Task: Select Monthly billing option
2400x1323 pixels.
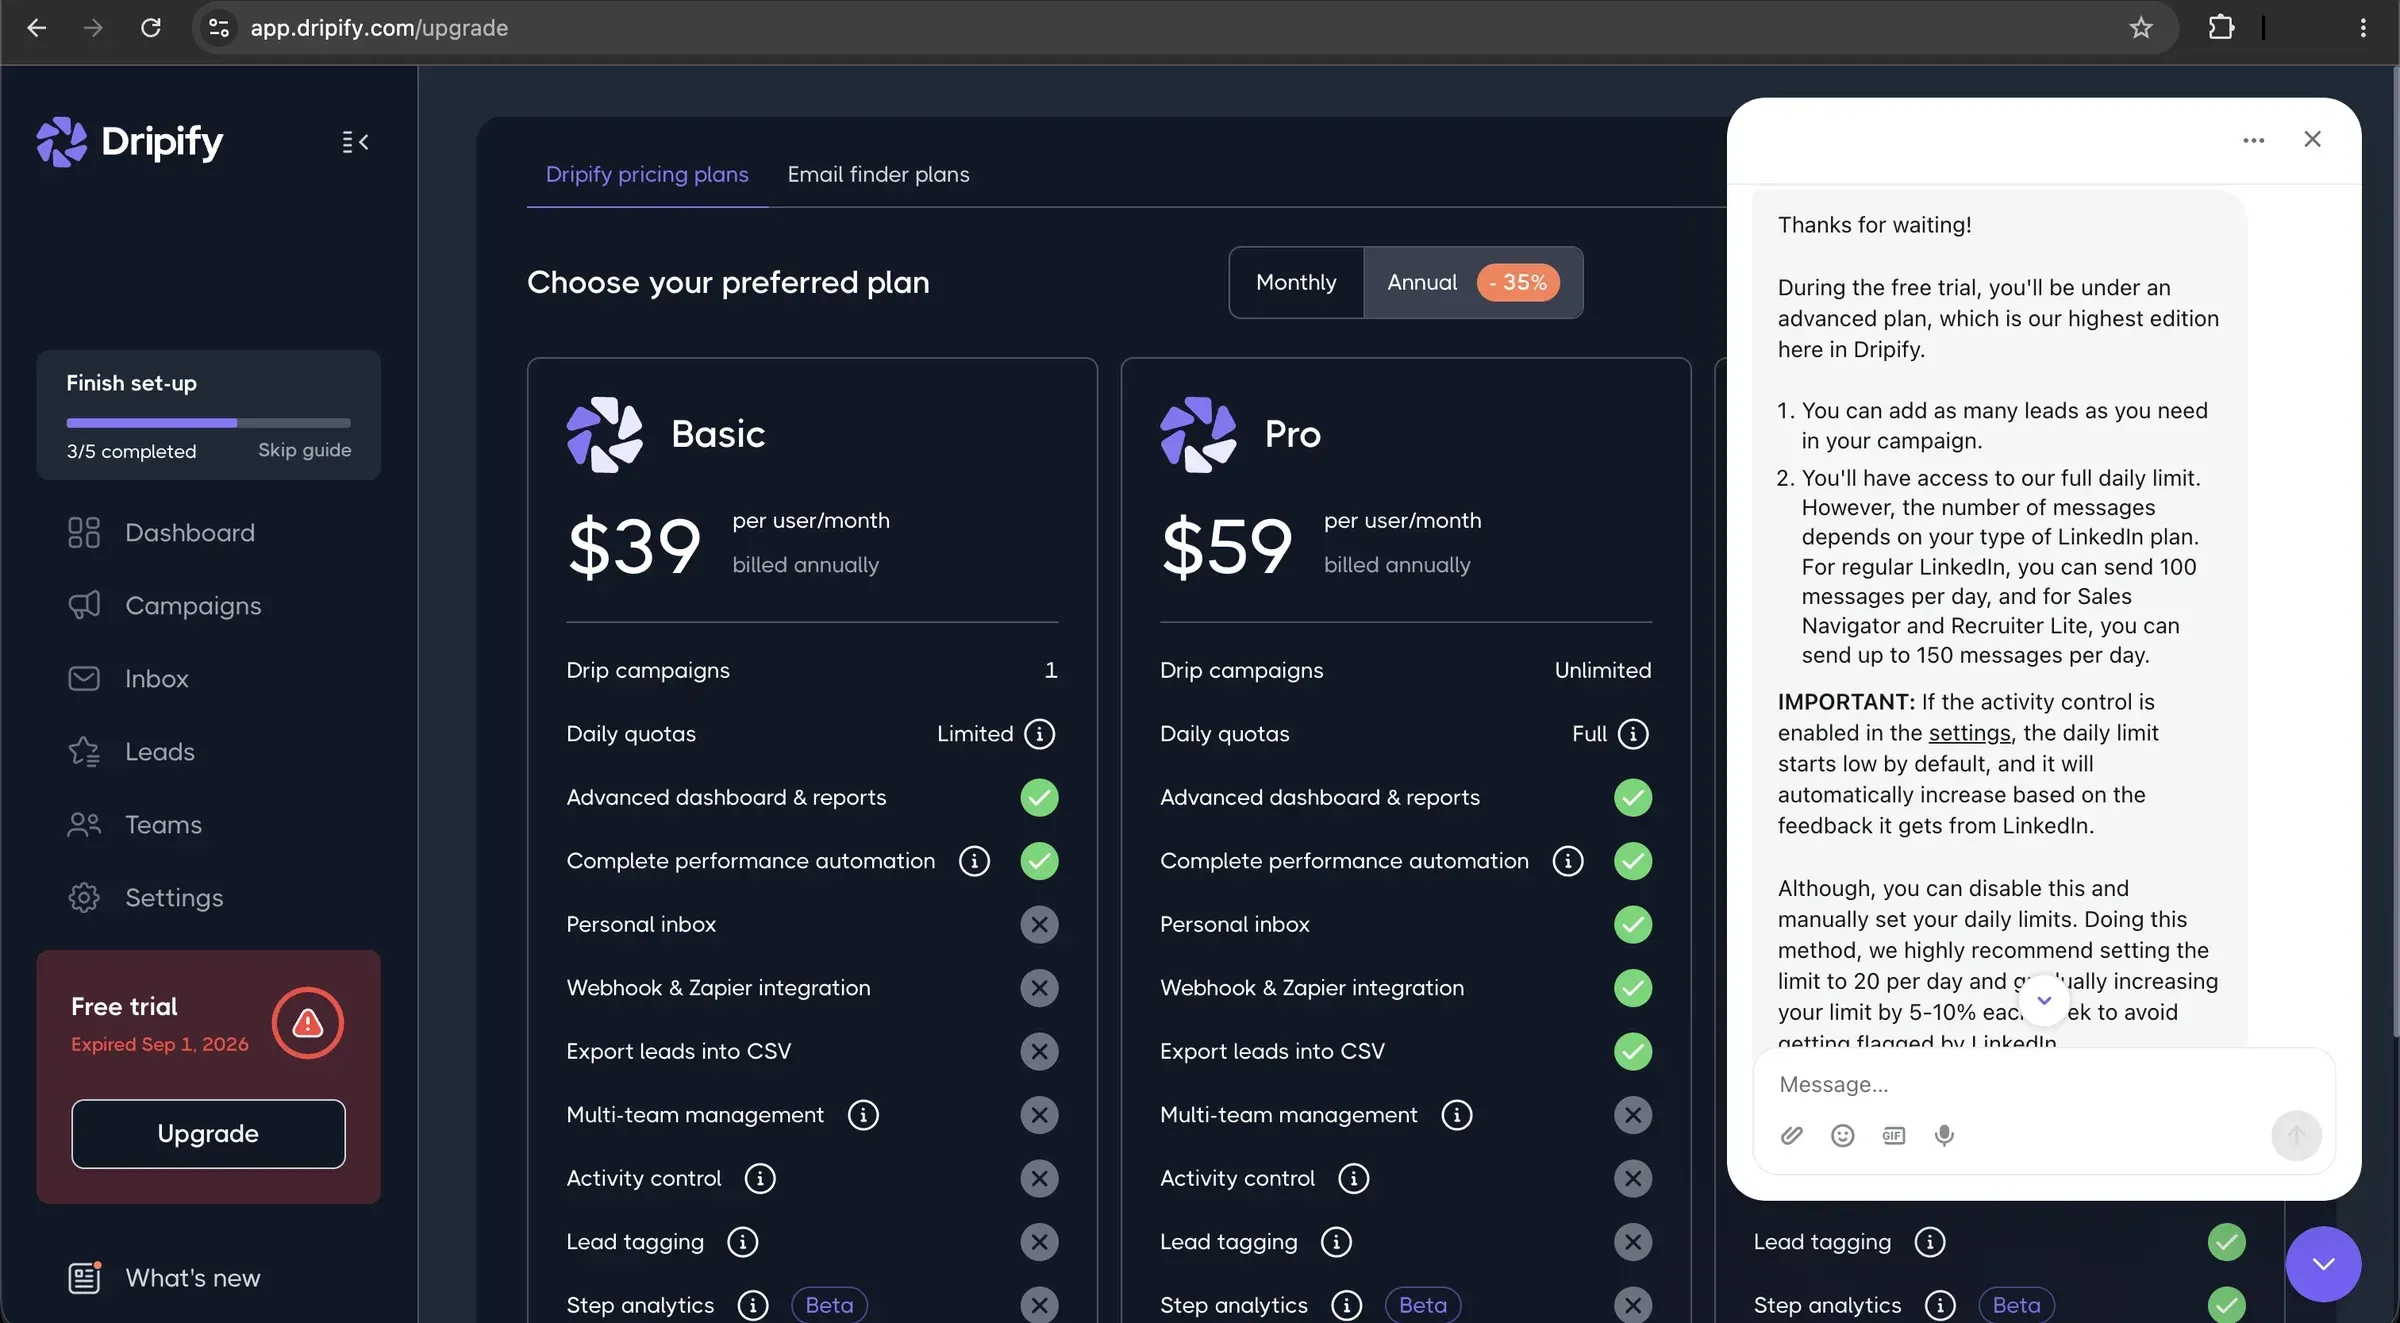Action: 1296,283
